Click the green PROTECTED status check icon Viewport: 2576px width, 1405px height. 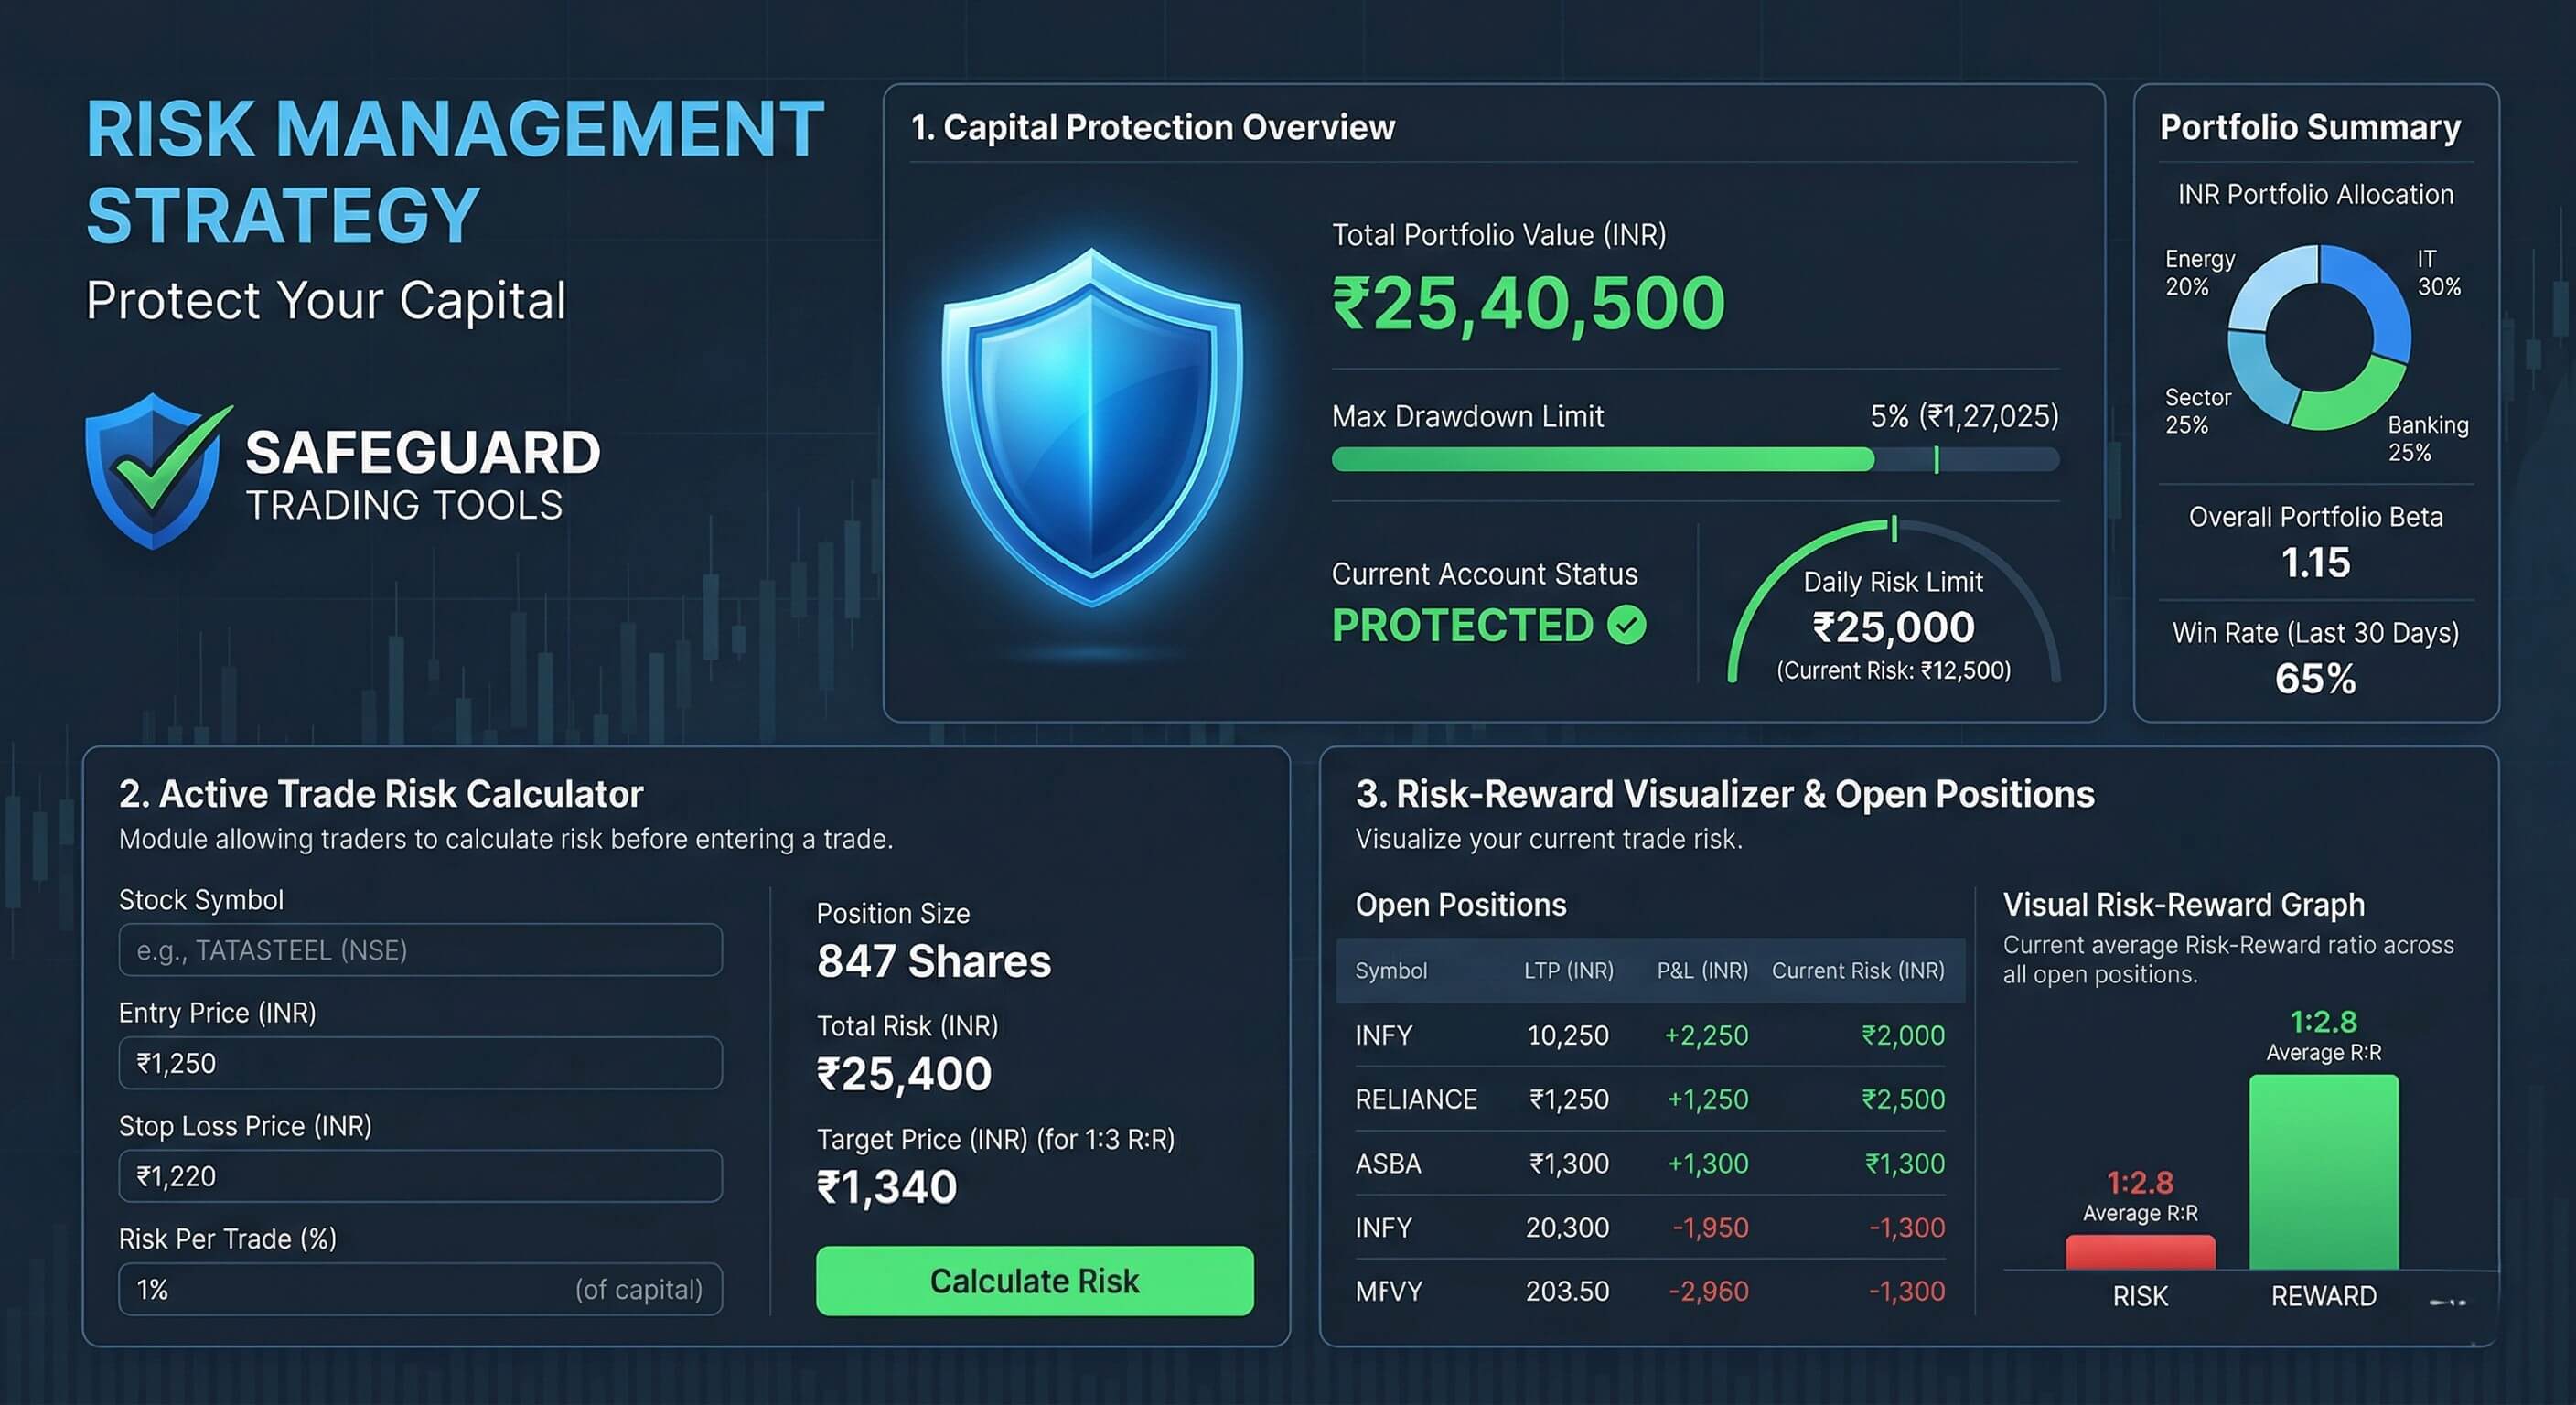[x=1627, y=625]
